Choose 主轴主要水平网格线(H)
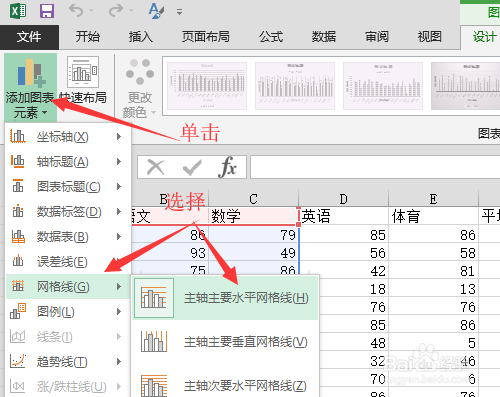This screenshot has width=500, height=397. click(x=225, y=298)
